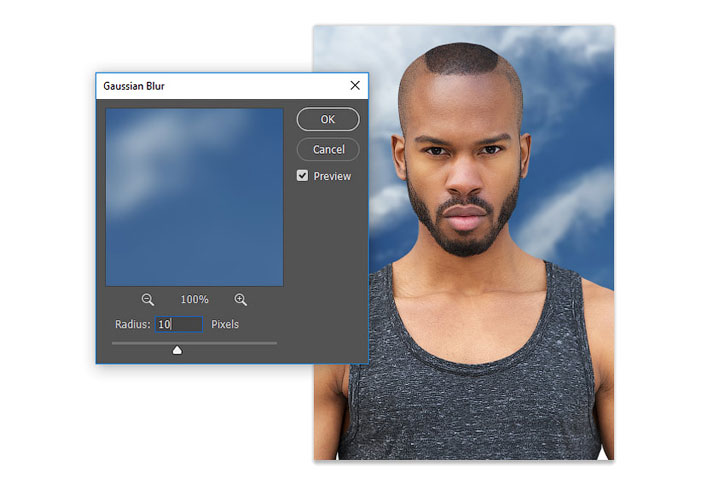This screenshot has height=484, width=725.
Task: Click the 100% zoom level label
Action: tap(194, 300)
